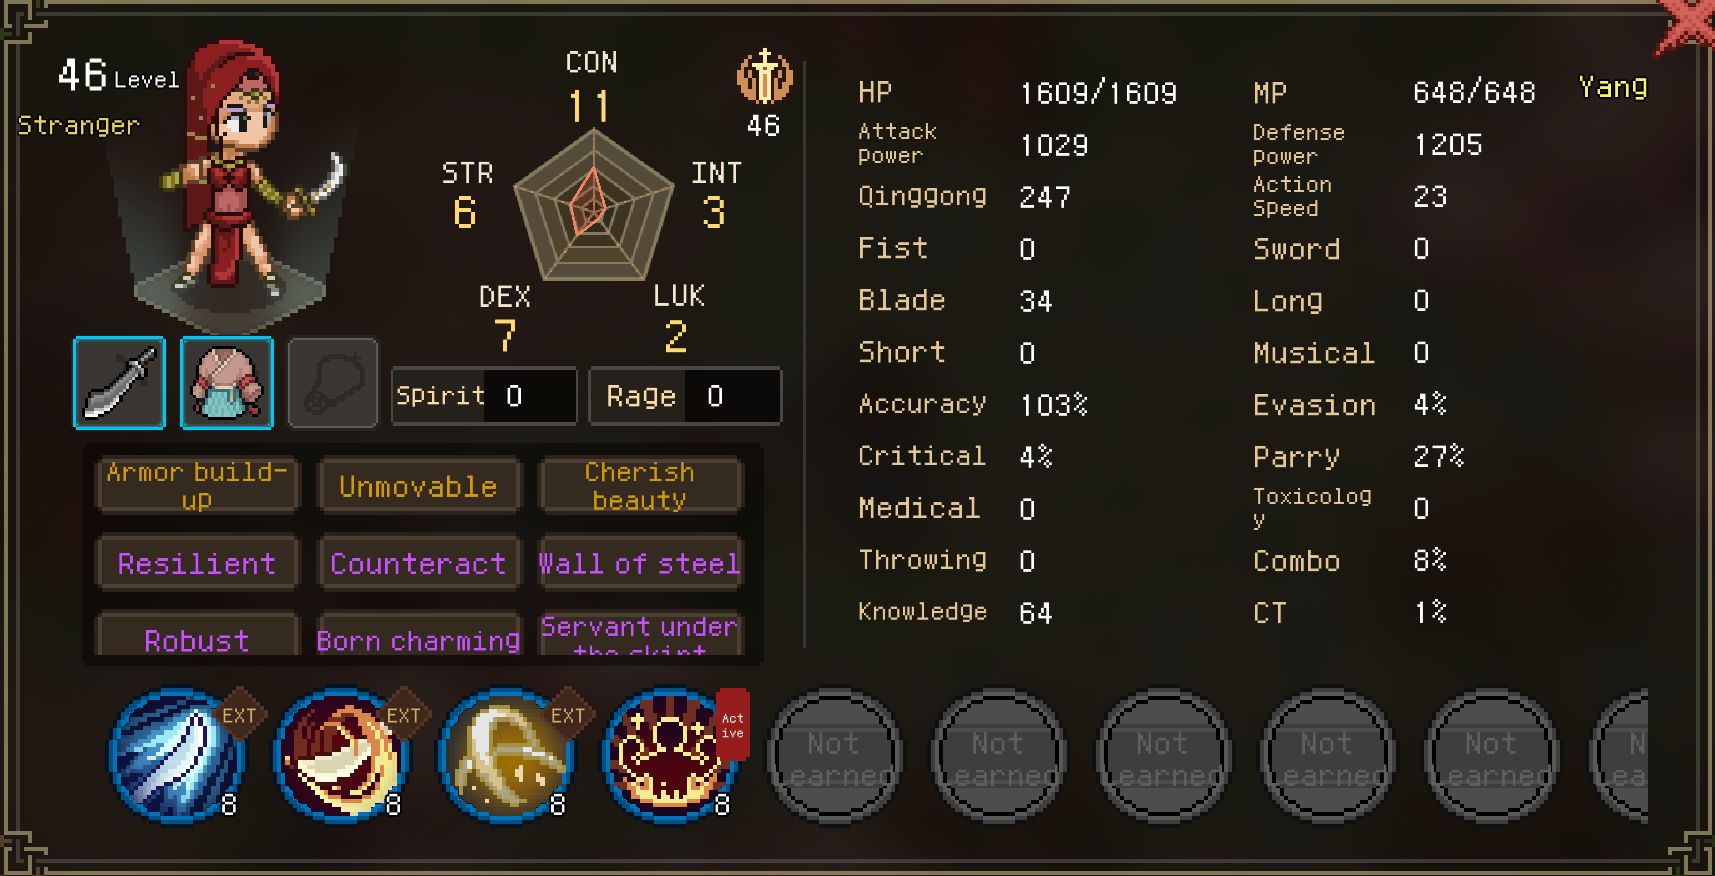The height and width of the screenshot is (876, 1715).
Task: Select the Armor build-up trait
Action: [197, 485]
